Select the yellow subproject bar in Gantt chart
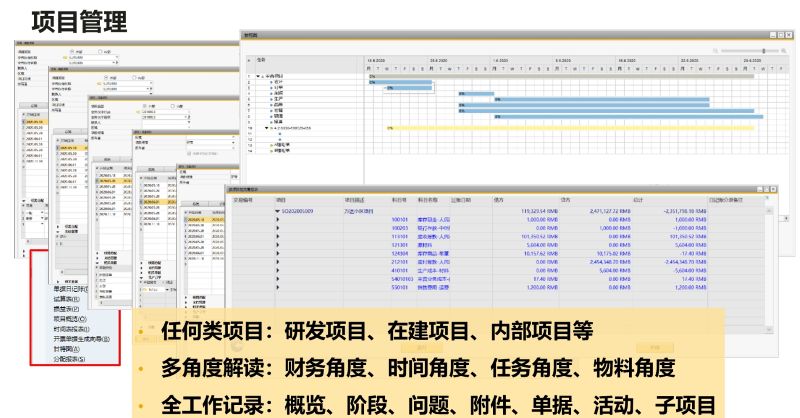Screen dimensions: 800x418 (x=570, y=128)
